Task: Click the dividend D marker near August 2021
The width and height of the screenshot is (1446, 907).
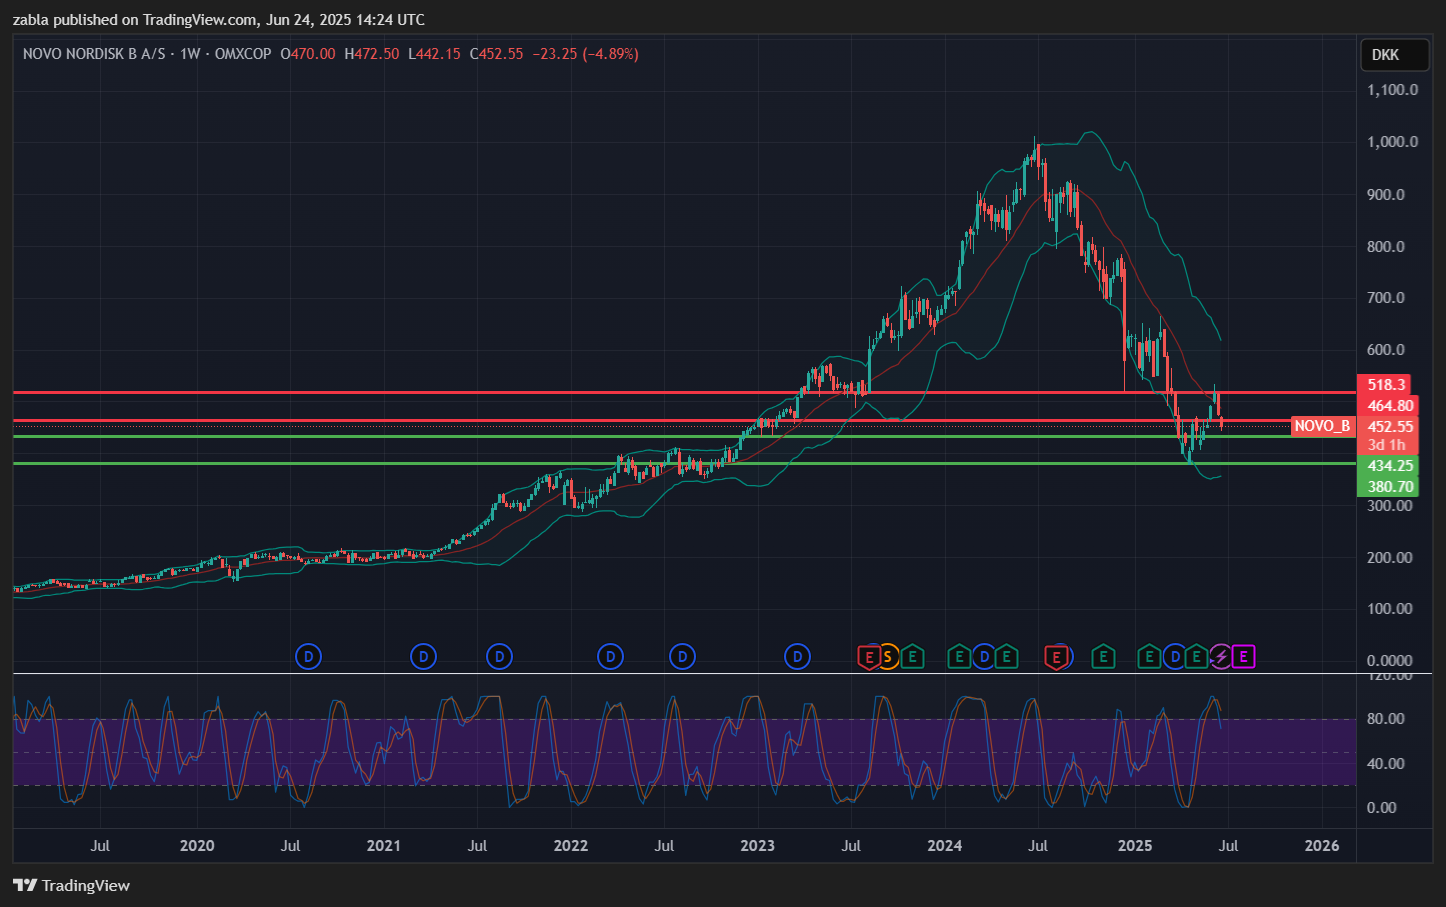Action: tap(499, 657)
